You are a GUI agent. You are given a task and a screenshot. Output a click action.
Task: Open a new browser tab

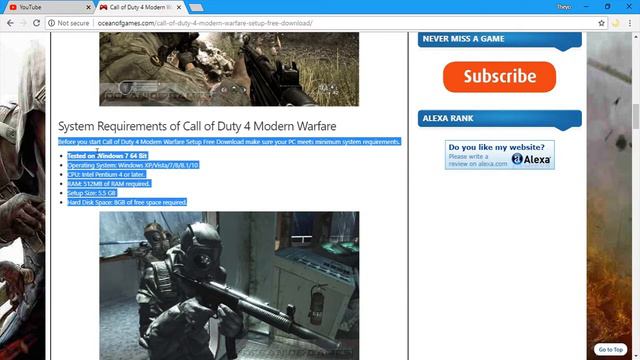[x=196, y=7]
